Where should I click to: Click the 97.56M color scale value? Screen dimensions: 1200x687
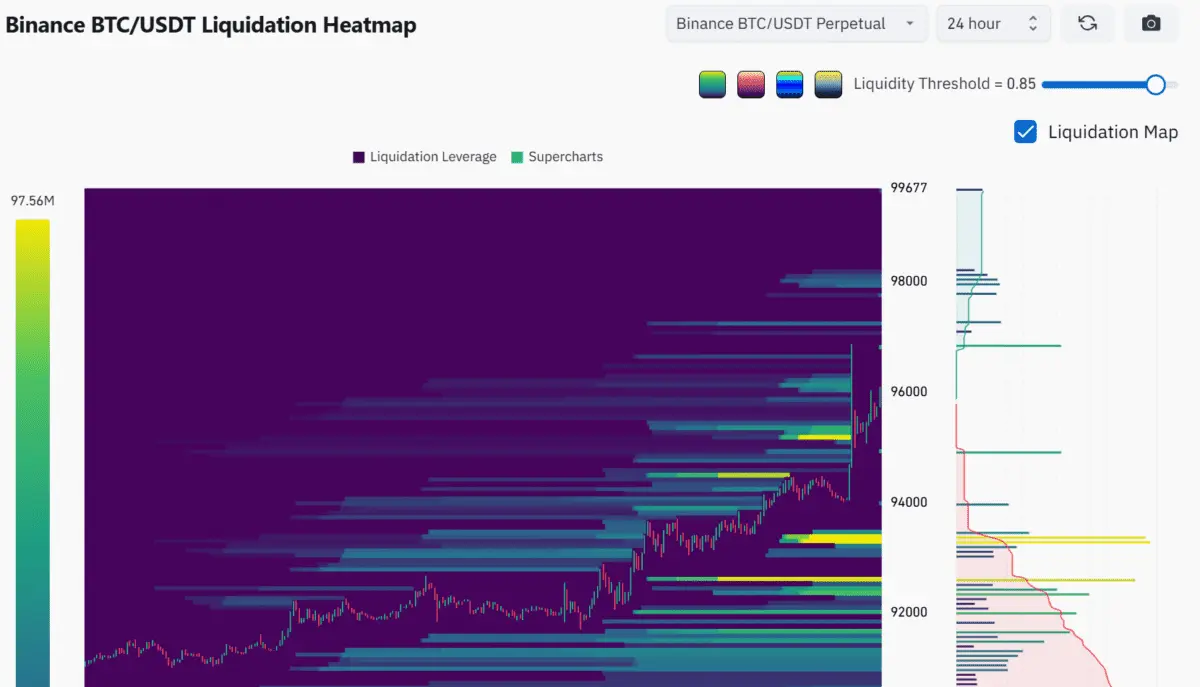tap(33, 201)
